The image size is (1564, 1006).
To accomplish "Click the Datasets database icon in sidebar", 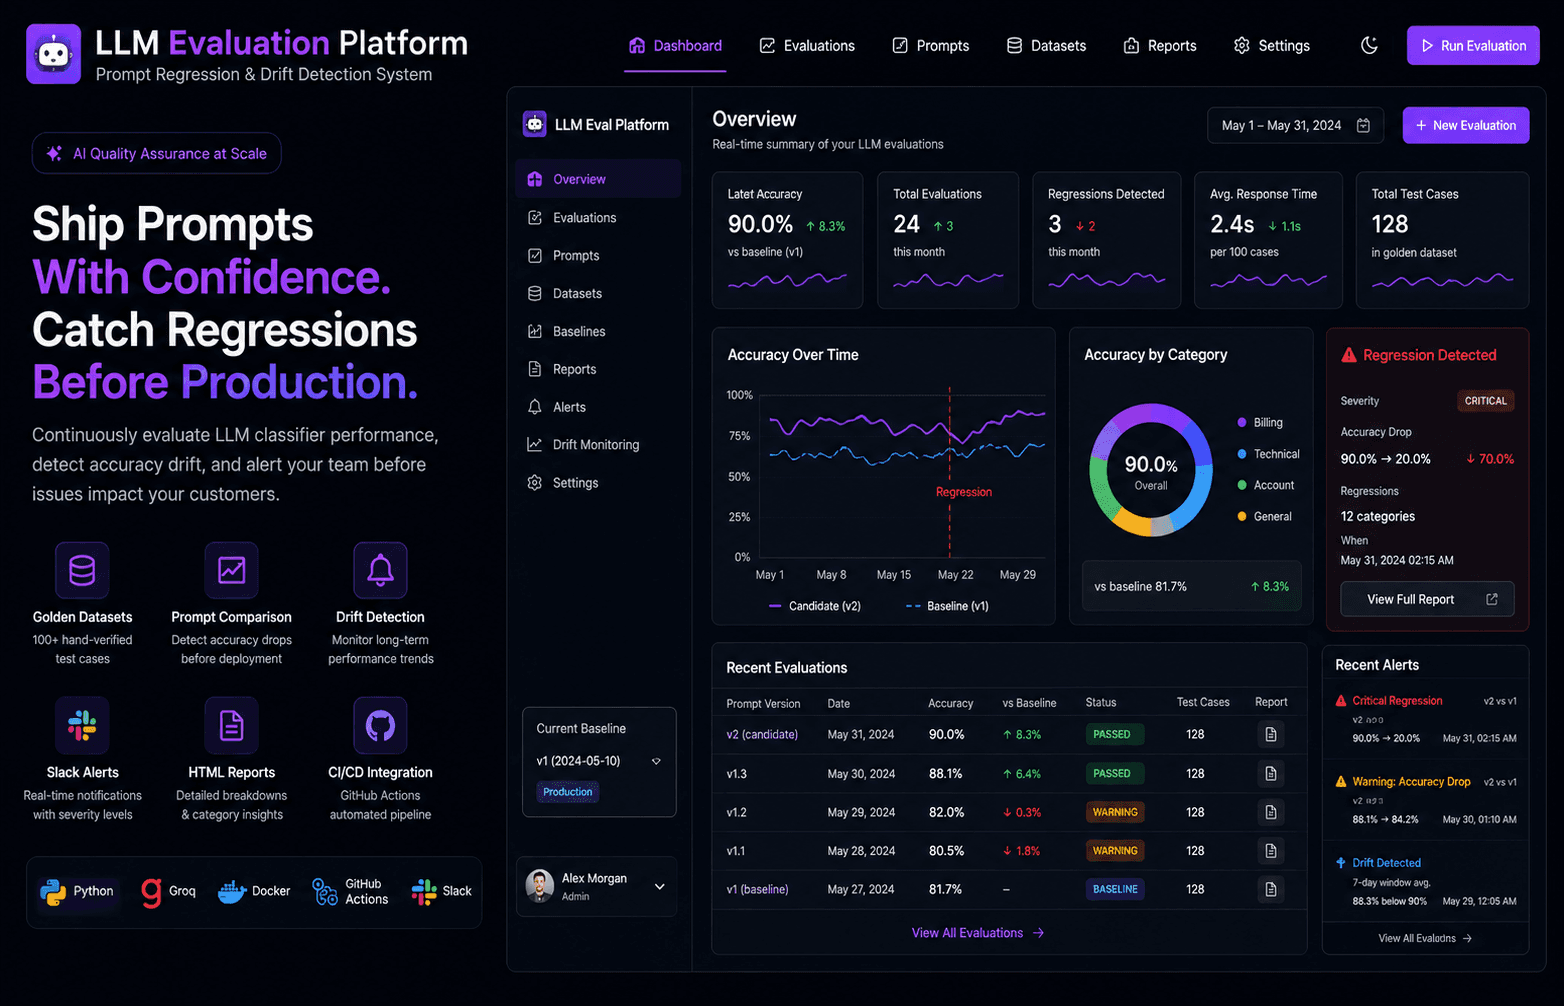I will 535,294.
